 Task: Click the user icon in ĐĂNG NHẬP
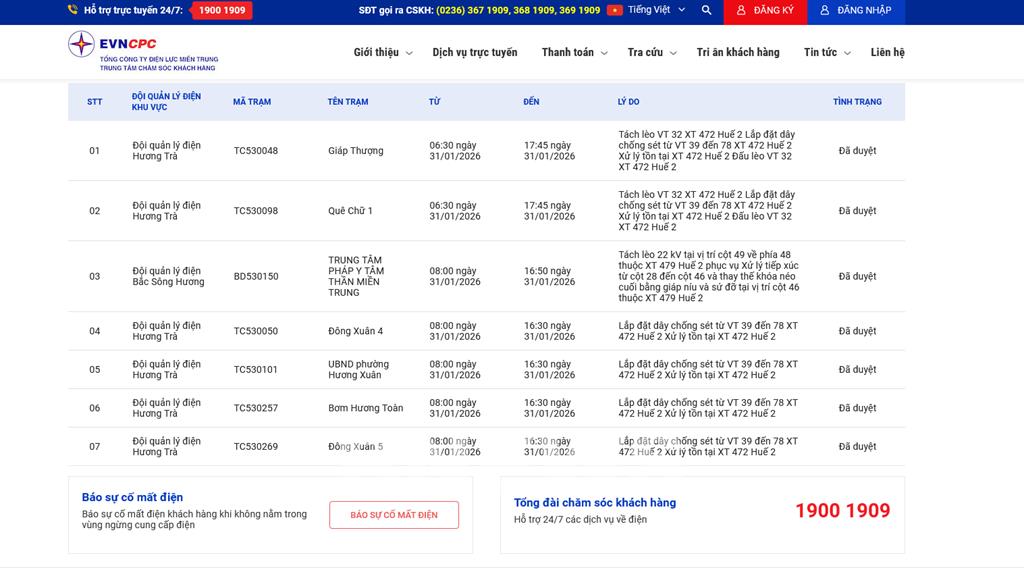point(825,10)
